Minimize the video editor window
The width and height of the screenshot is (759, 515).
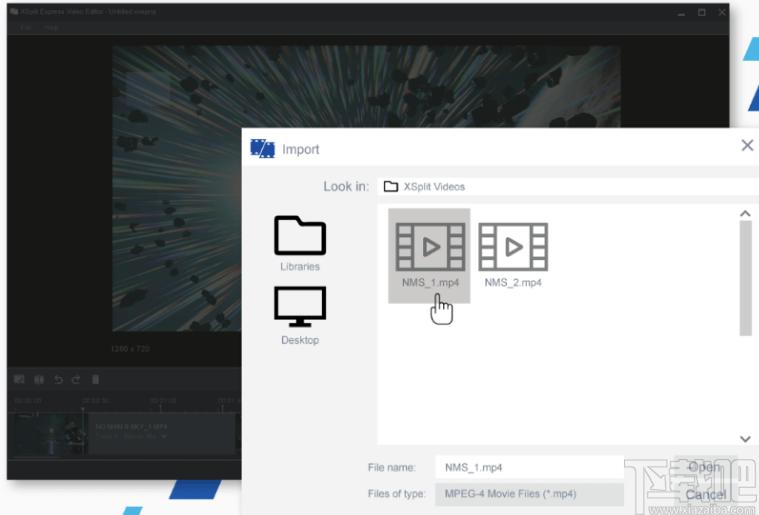(681, 13)
